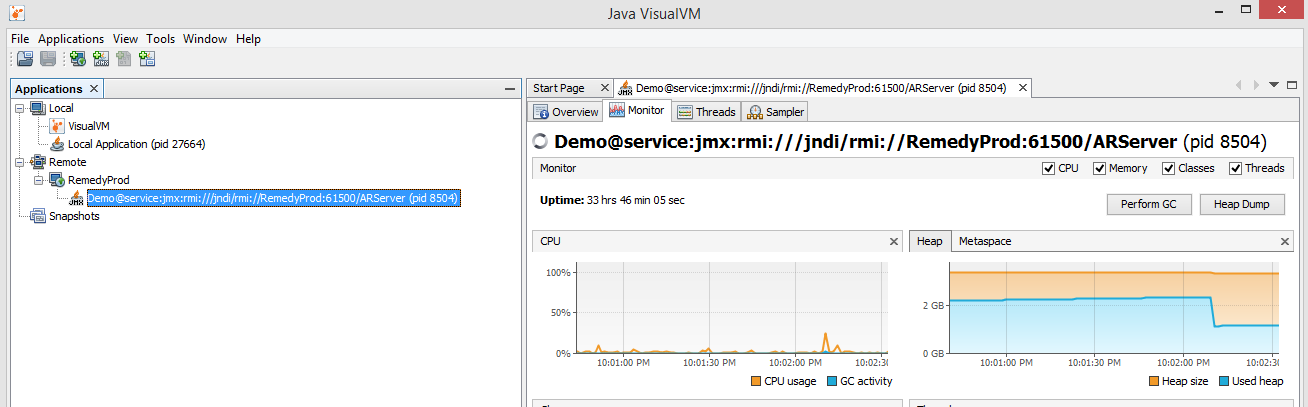
Task: Click the Local computer icon in tree
Action: 38,108
